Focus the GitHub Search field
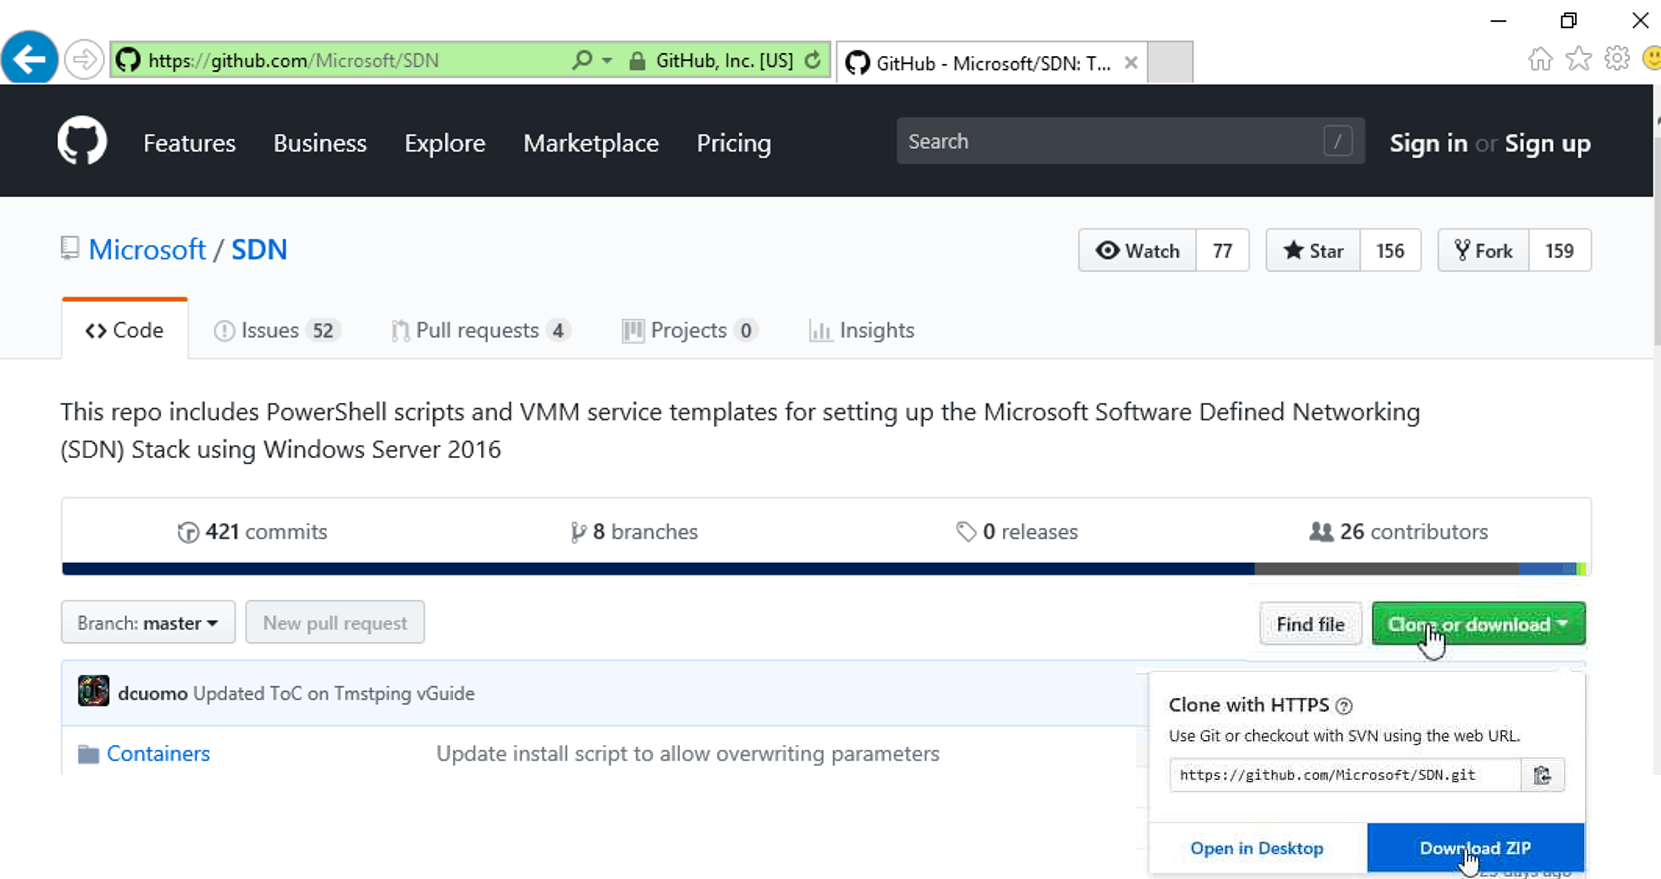This screenshot has height=879, width=1661. pyautogui.click(x=1130, y=141)
